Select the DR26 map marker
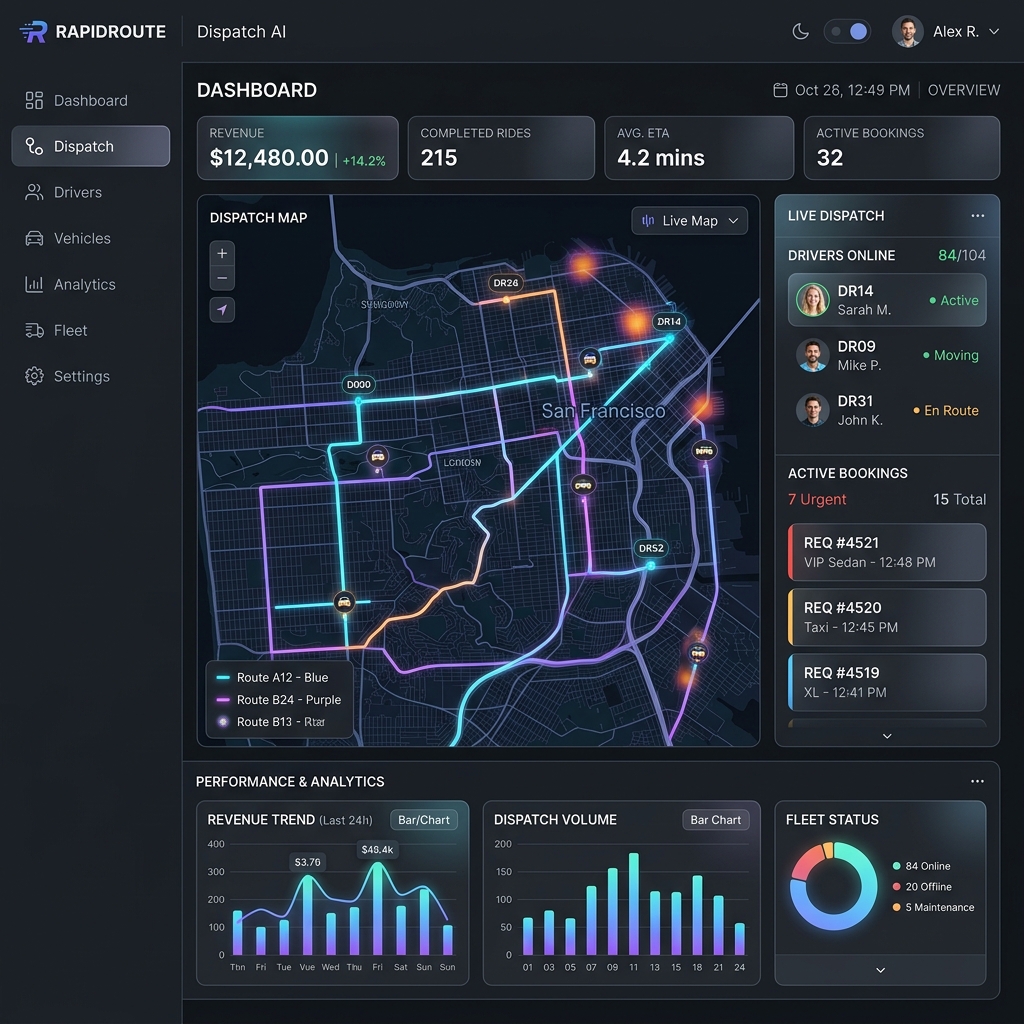The height and width of the screenshot is (1024, 1024). click(x=506, y=283)
